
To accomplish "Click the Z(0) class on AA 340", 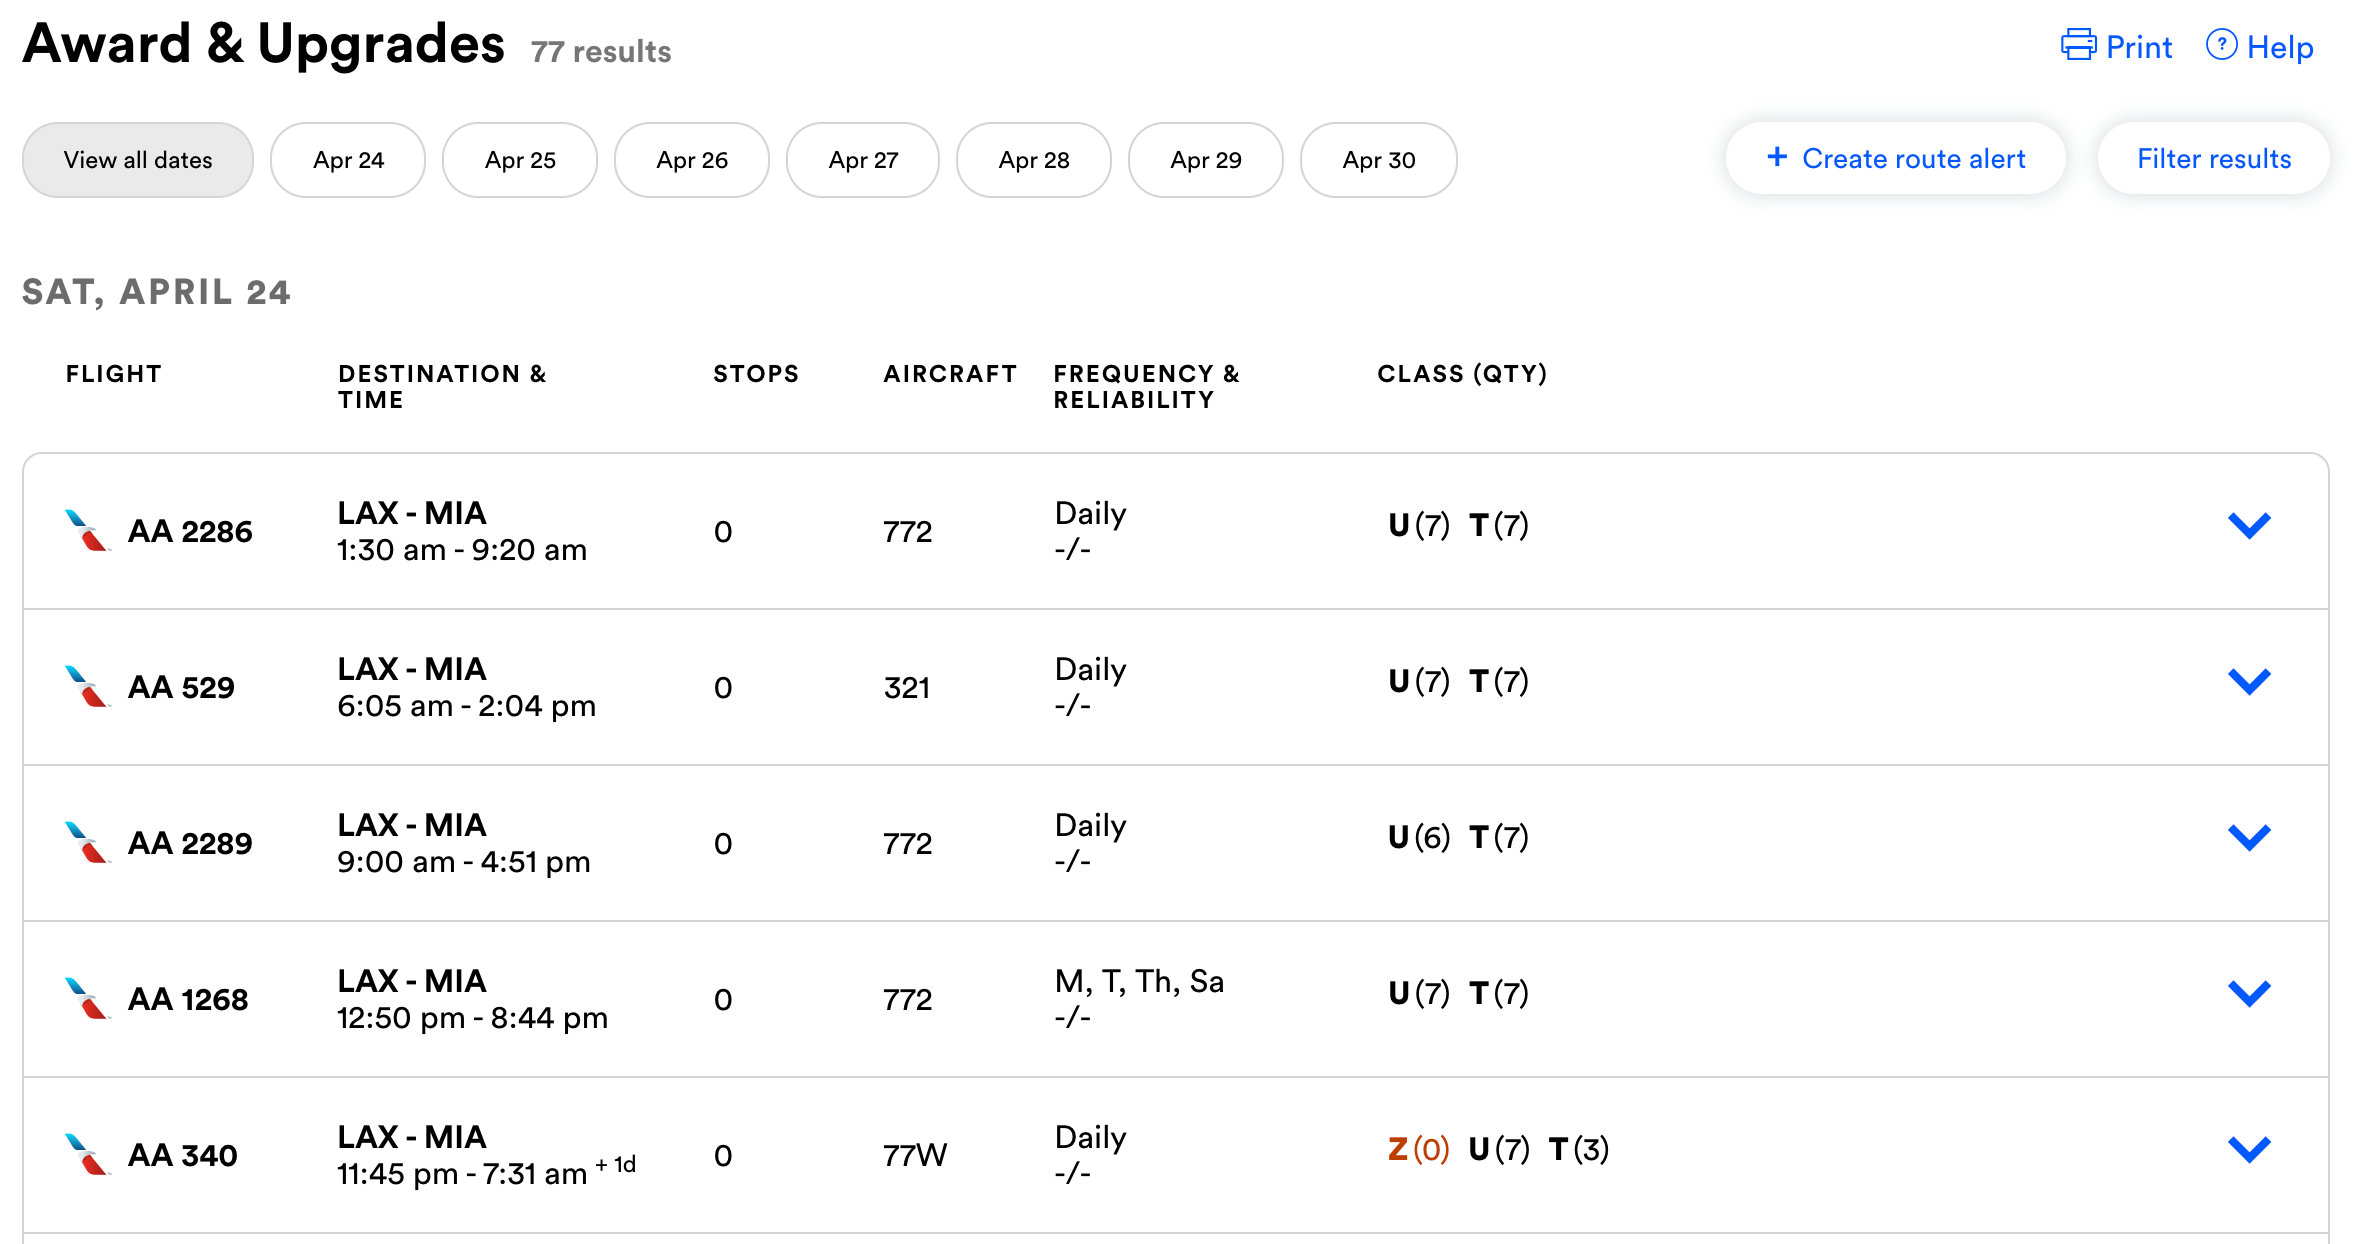I will tap(1418, 1149).
